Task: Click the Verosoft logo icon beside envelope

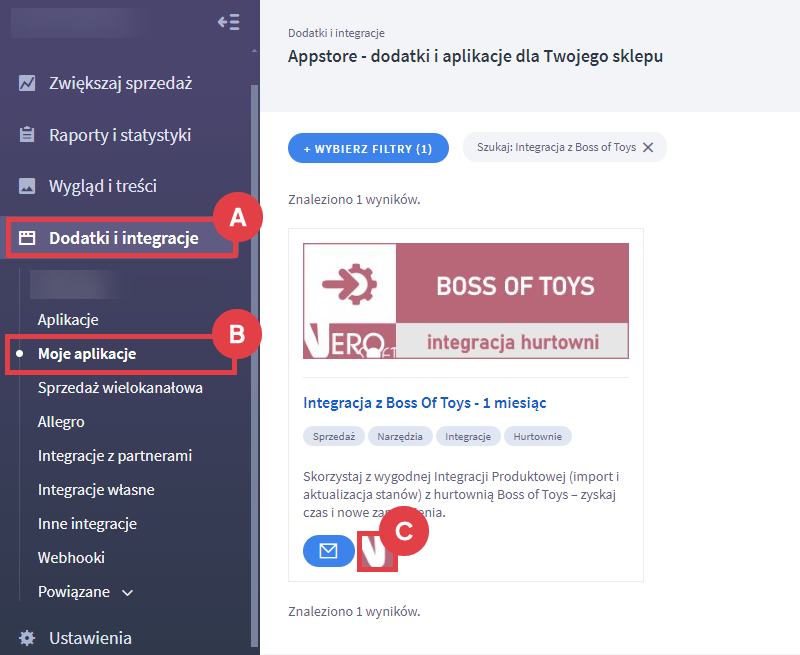Action: click(x=377, y=551)
